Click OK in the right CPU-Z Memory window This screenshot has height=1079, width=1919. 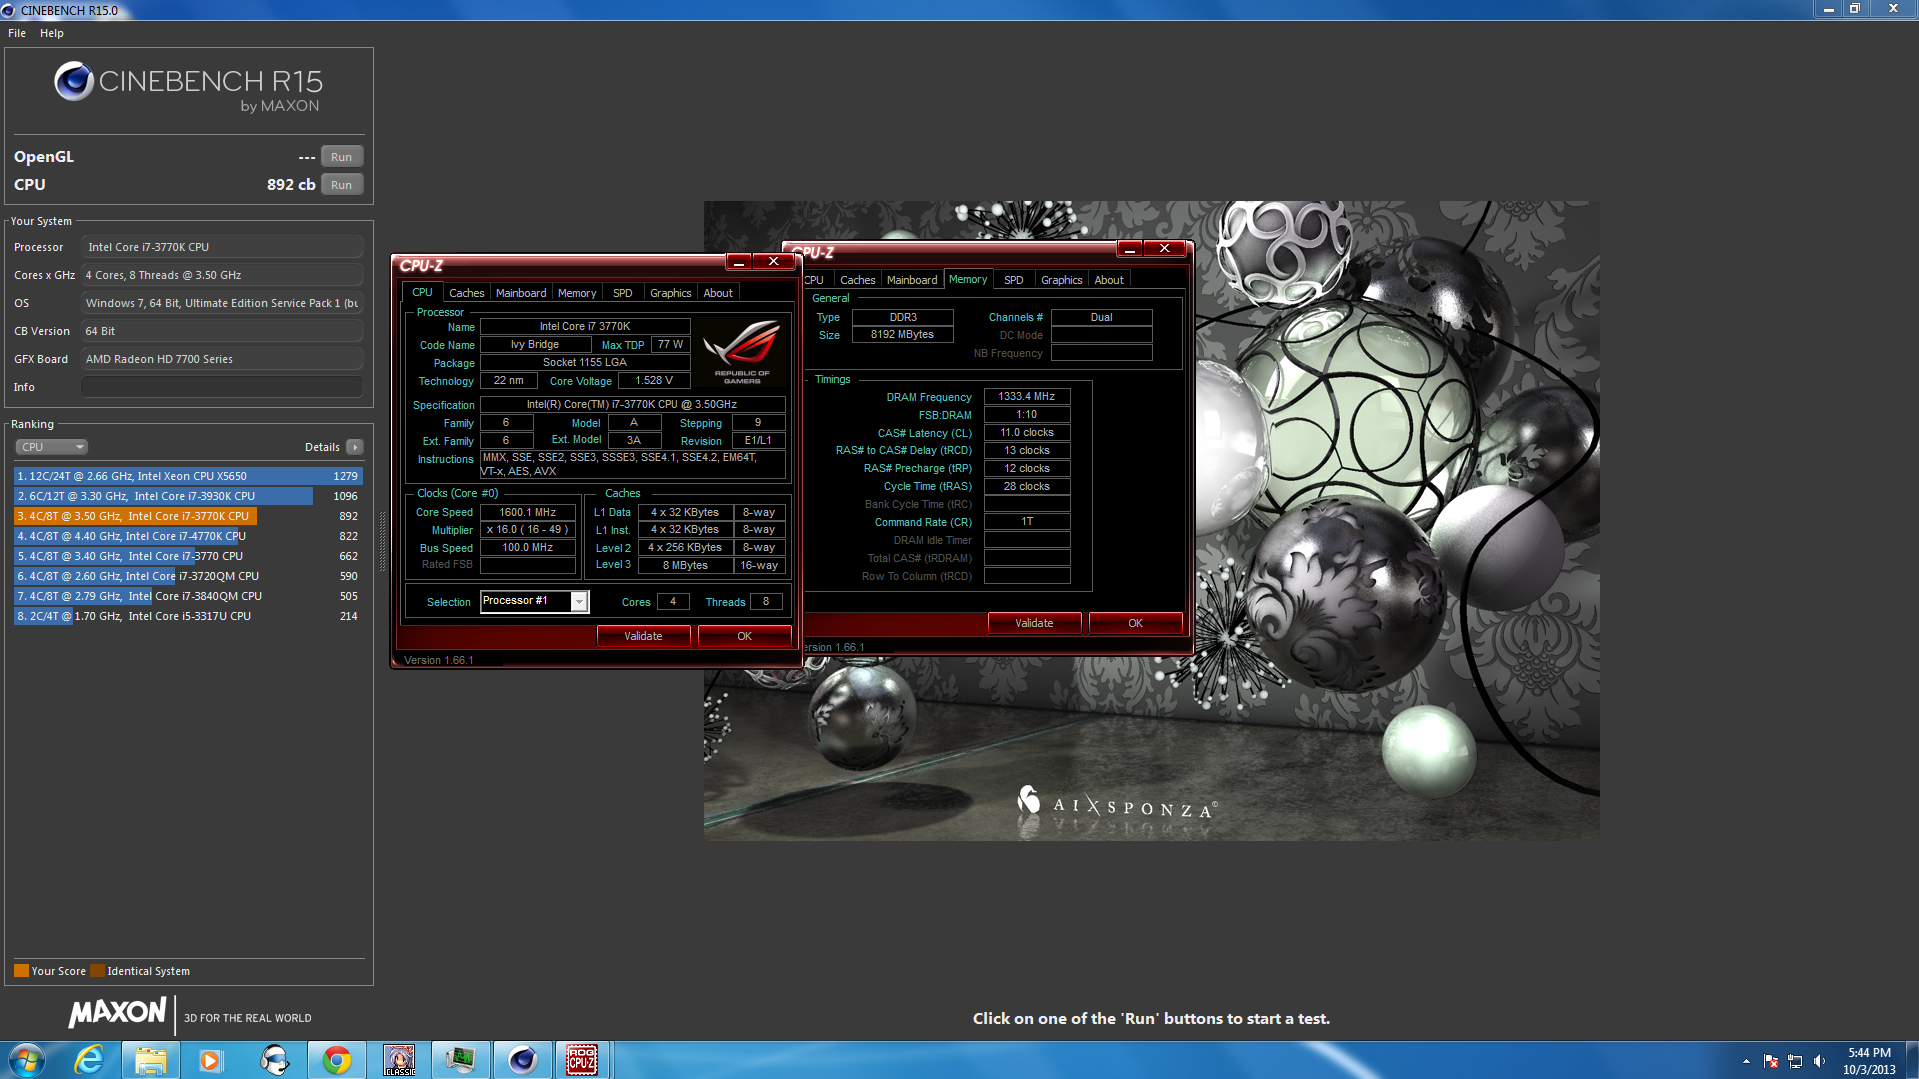pyautogui.click(x=1136, y=623)
